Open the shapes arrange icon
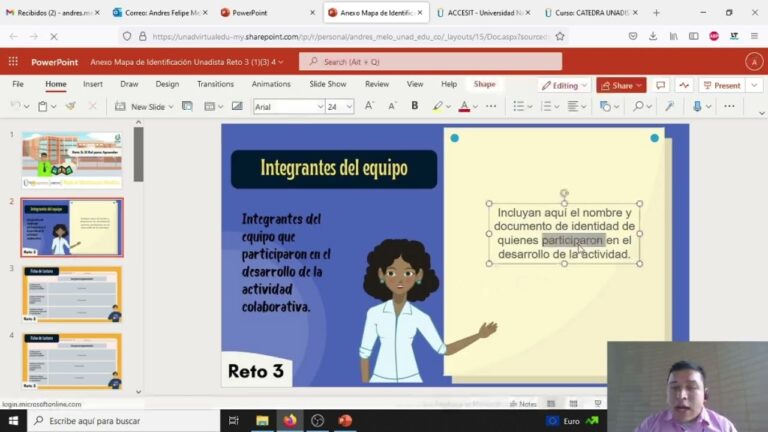 coord(605,106)
